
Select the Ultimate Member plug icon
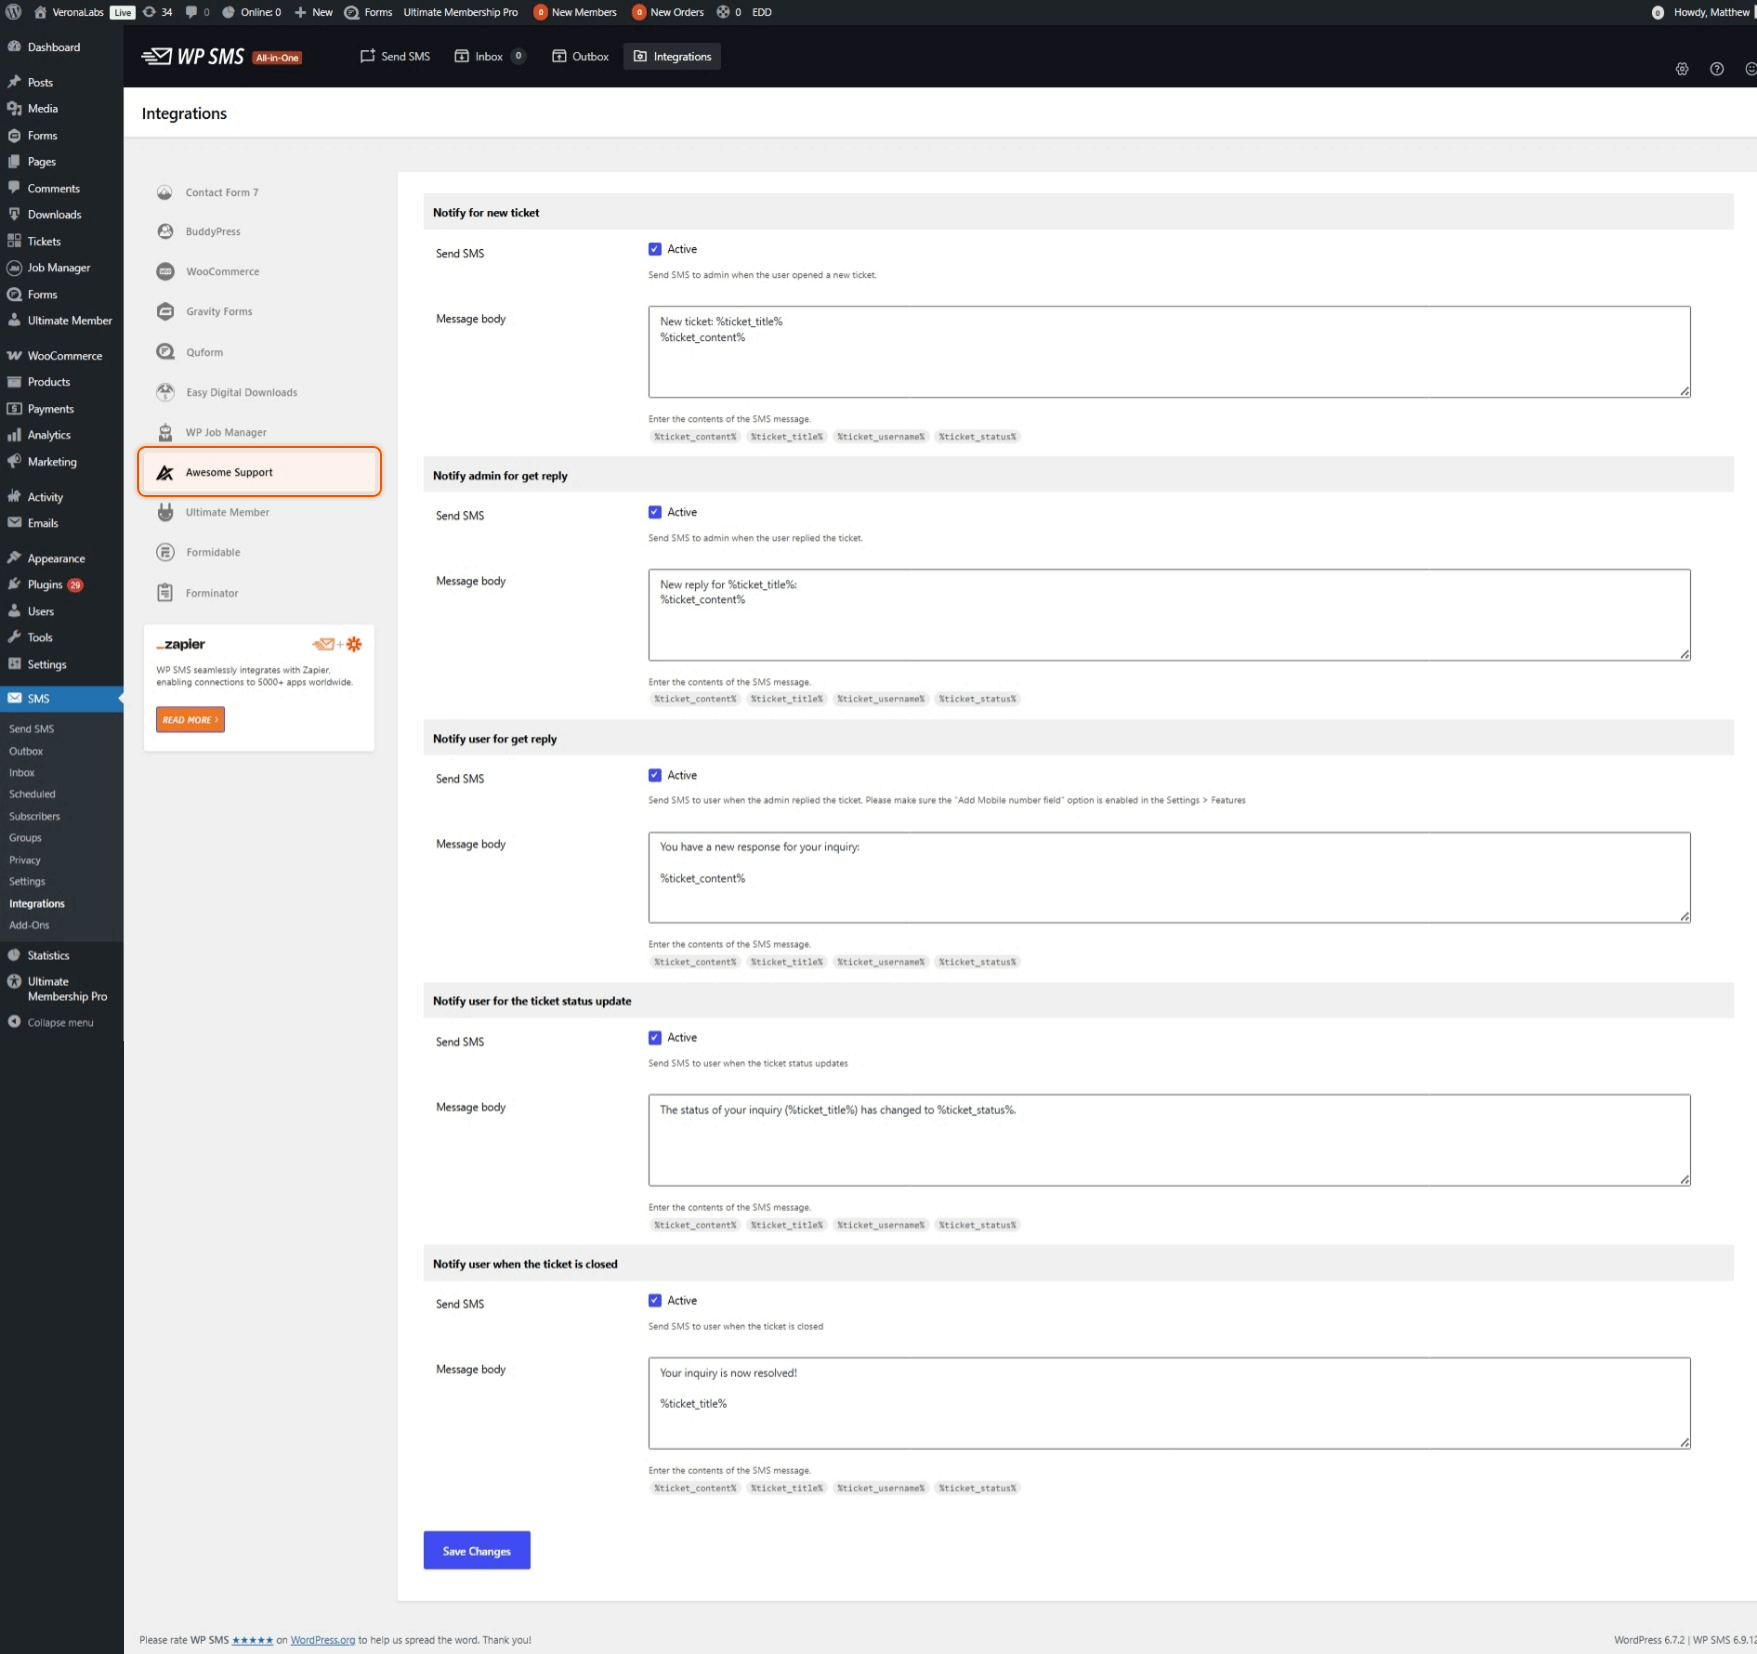pos(165,512)
